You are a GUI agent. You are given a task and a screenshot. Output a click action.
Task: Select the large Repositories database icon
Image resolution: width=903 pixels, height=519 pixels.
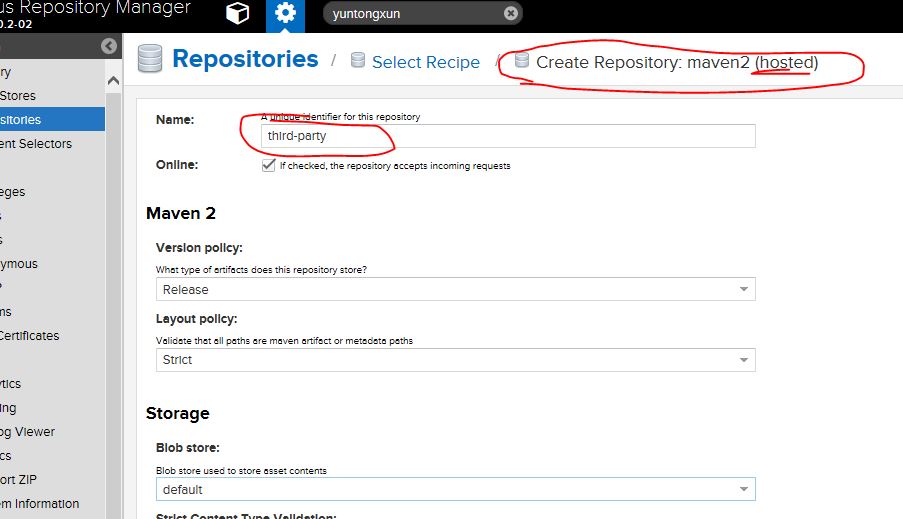150,59
